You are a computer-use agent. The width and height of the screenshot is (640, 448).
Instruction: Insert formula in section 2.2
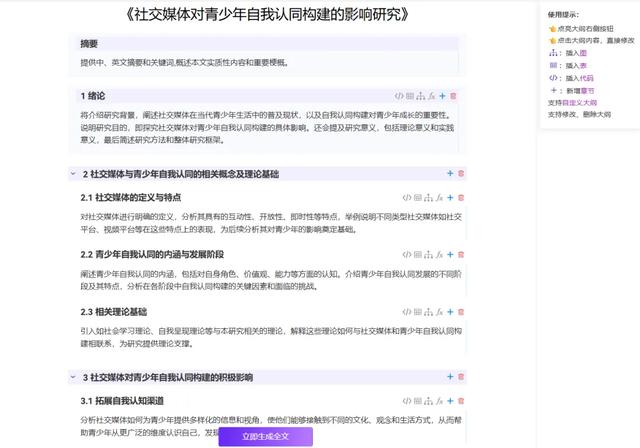439,255
